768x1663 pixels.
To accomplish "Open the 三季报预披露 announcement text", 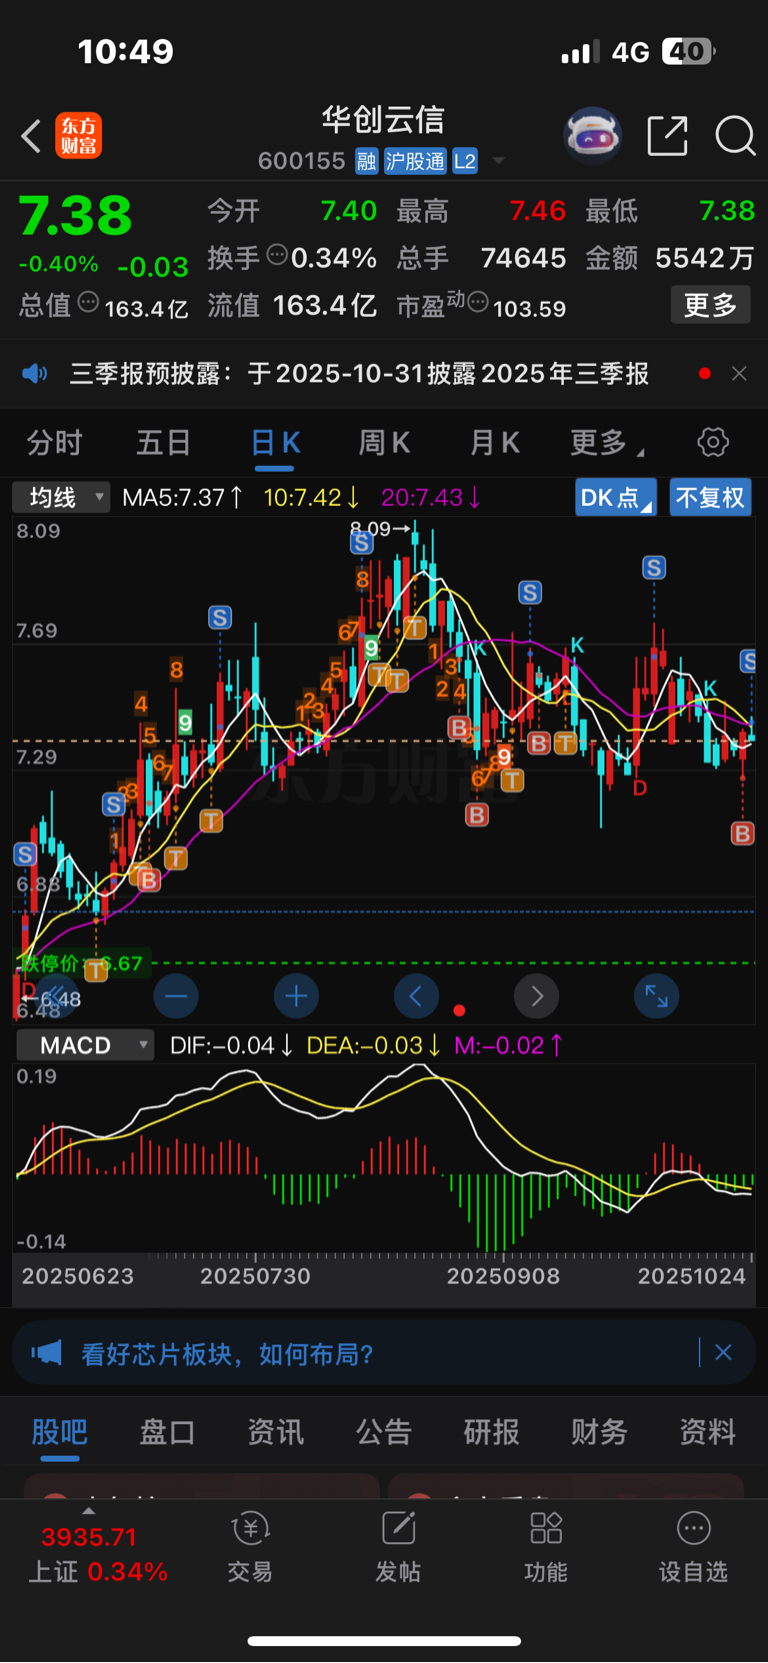I will [359, 373].
